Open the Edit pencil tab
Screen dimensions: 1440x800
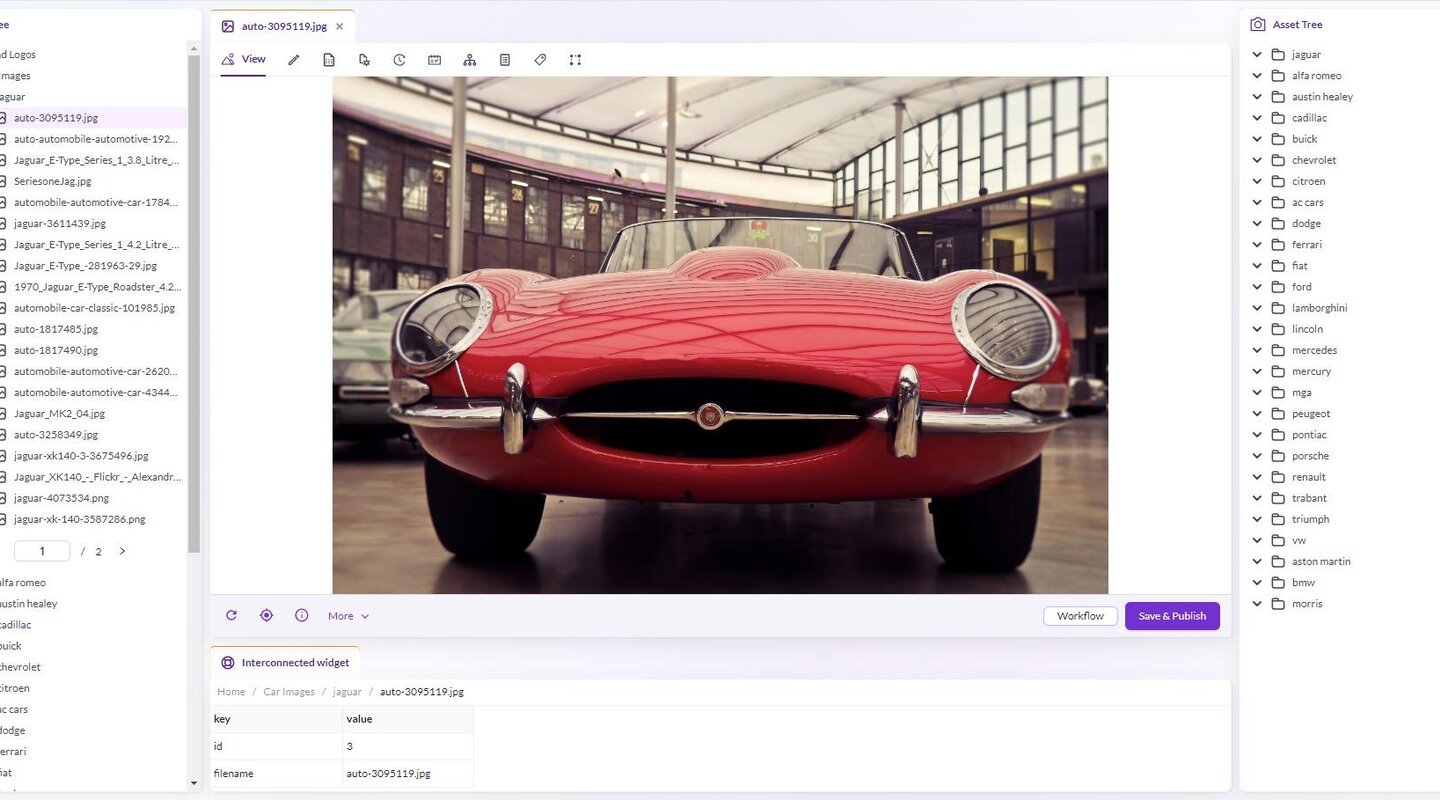pyautogui.click(x=294, y=60)
